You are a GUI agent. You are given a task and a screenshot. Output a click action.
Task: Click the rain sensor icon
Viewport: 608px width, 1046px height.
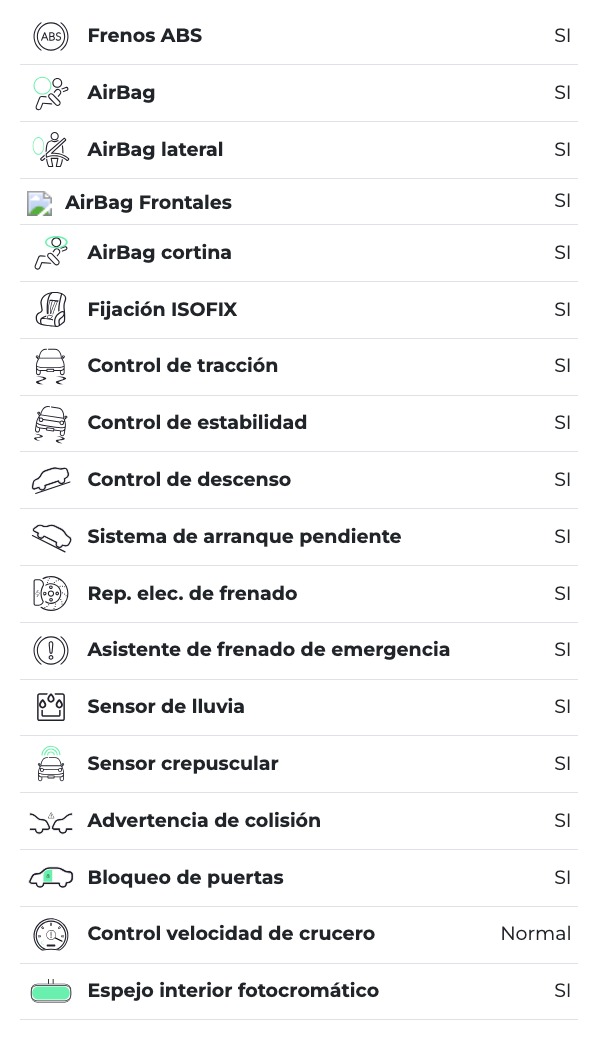coord(50,707)
